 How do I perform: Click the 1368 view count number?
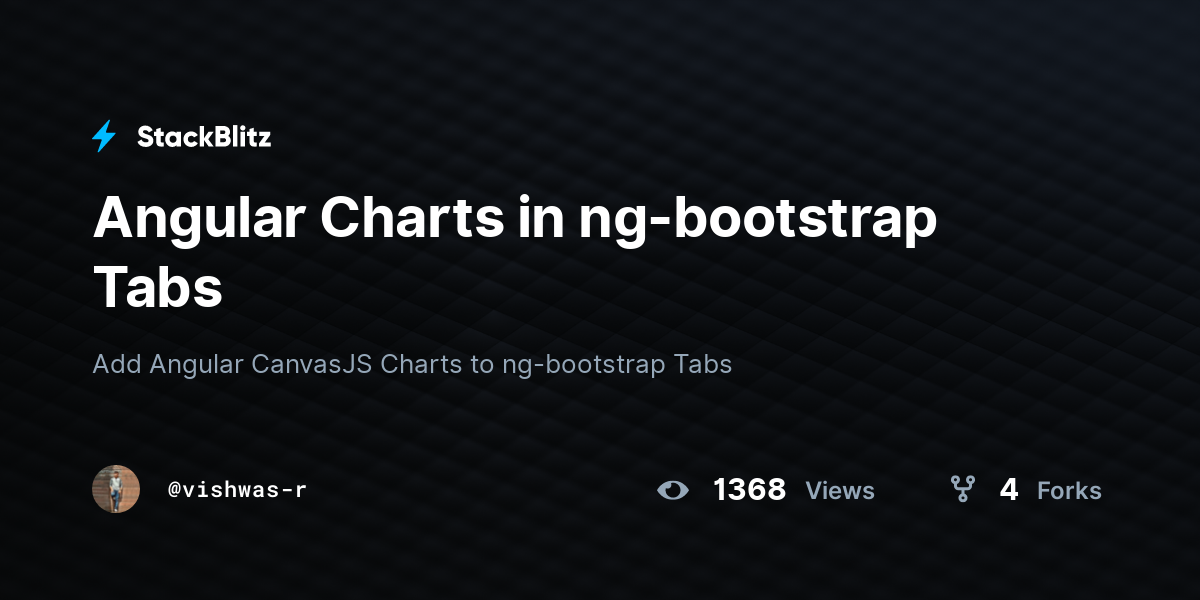pyautogui.click(x=749, y=490)
